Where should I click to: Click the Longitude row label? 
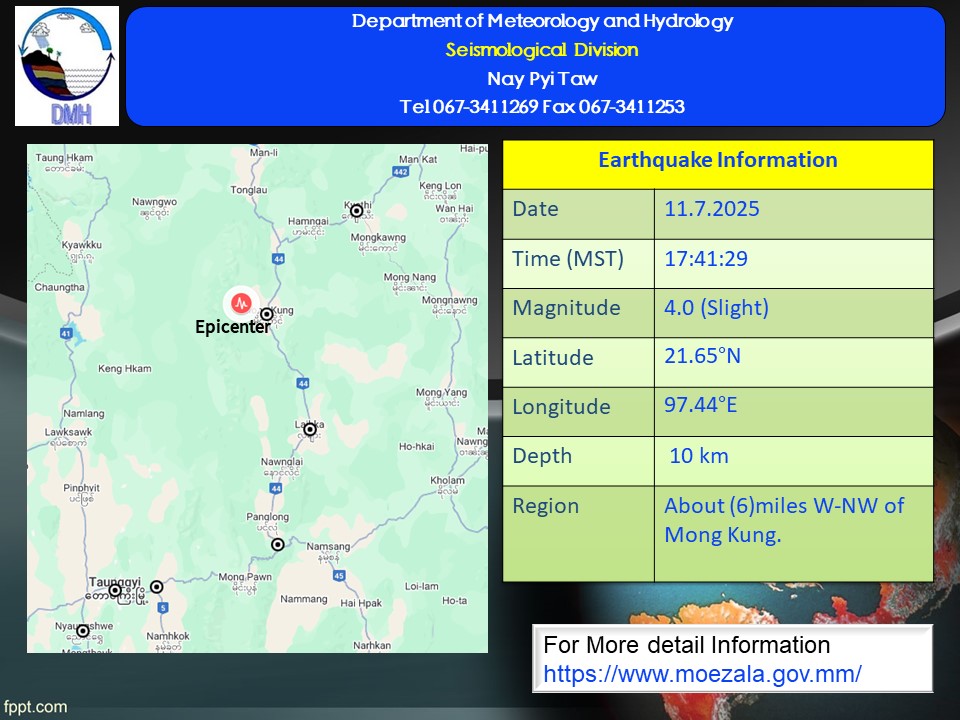pyautogui.click(x=561, y=407)
